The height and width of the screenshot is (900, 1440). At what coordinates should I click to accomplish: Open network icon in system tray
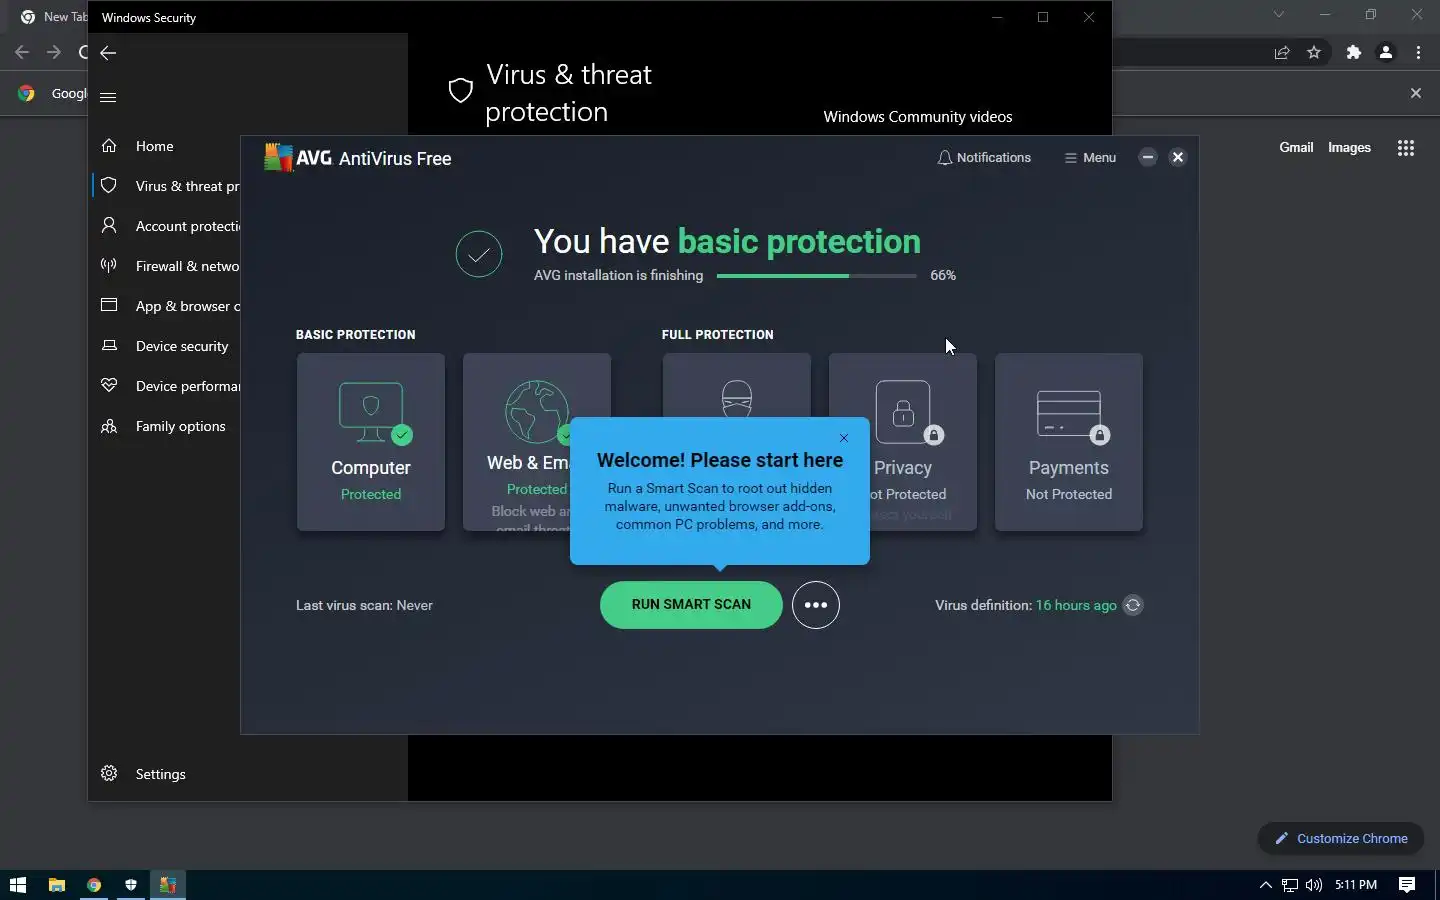(x=1290, y=885)
